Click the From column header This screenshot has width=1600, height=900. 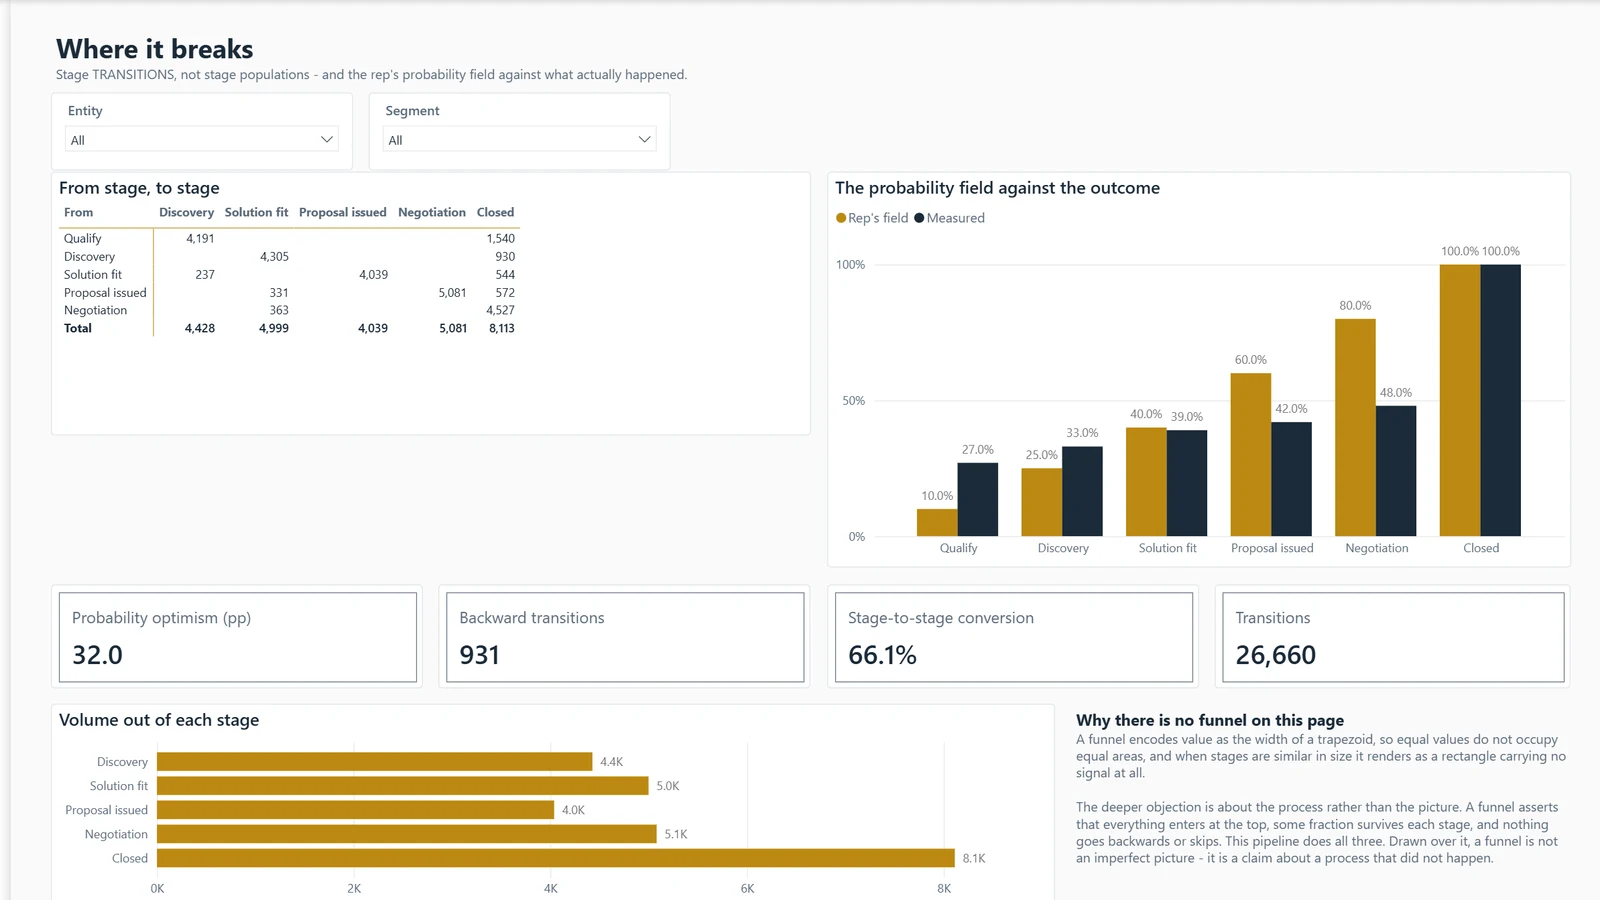click(x=78, y=212)
